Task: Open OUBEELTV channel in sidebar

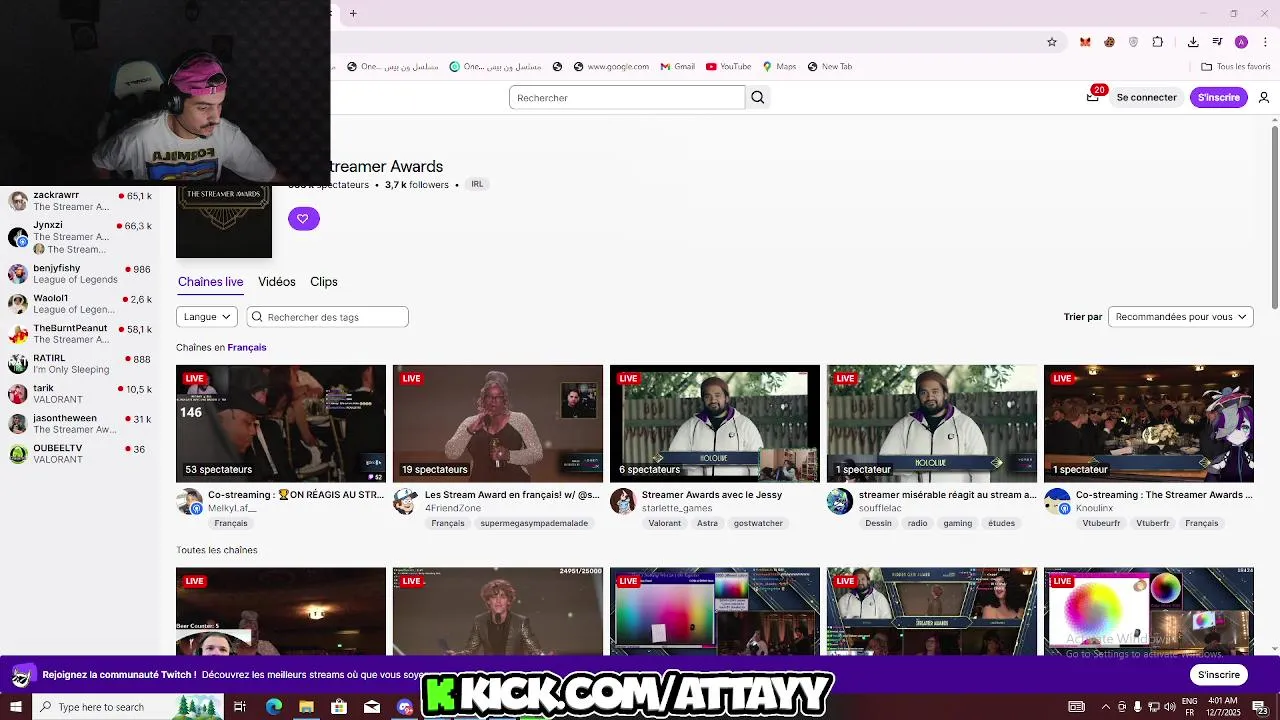Action: (80, 454)
